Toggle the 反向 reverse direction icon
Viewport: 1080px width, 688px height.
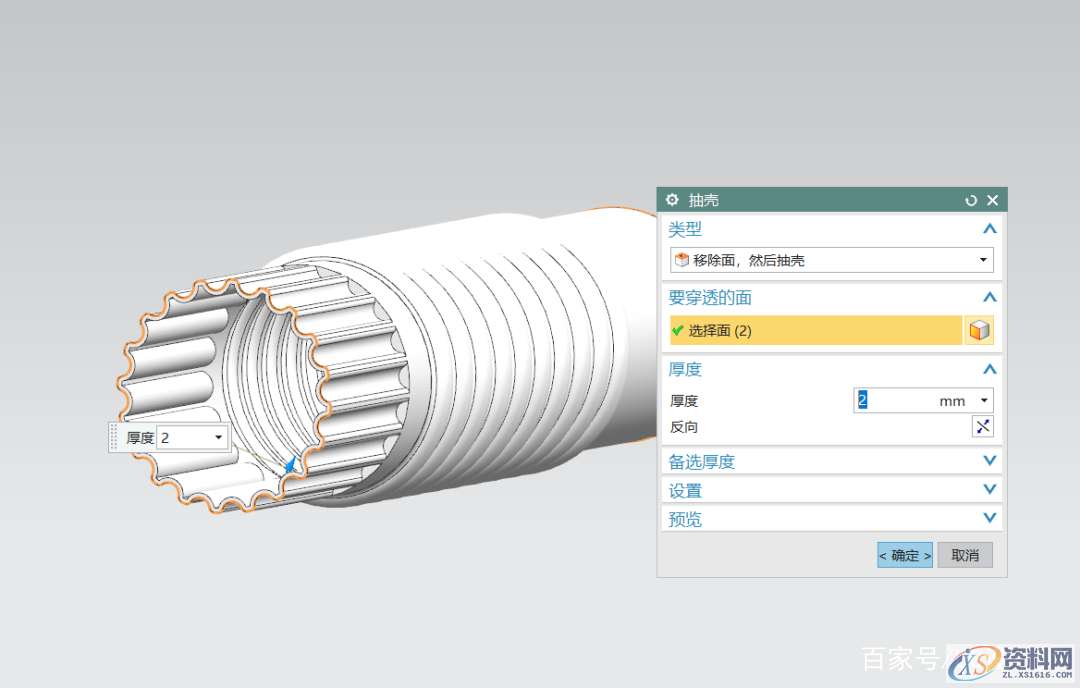click(x=982, y=427)
